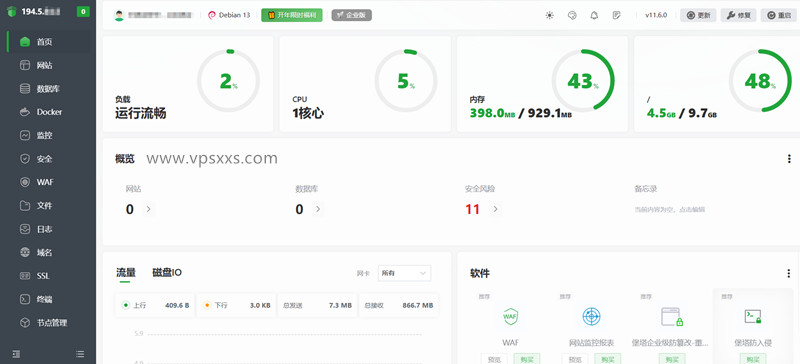Click 预览 under the WAF software
Viewport: 800px width, 364px height.
494,359
